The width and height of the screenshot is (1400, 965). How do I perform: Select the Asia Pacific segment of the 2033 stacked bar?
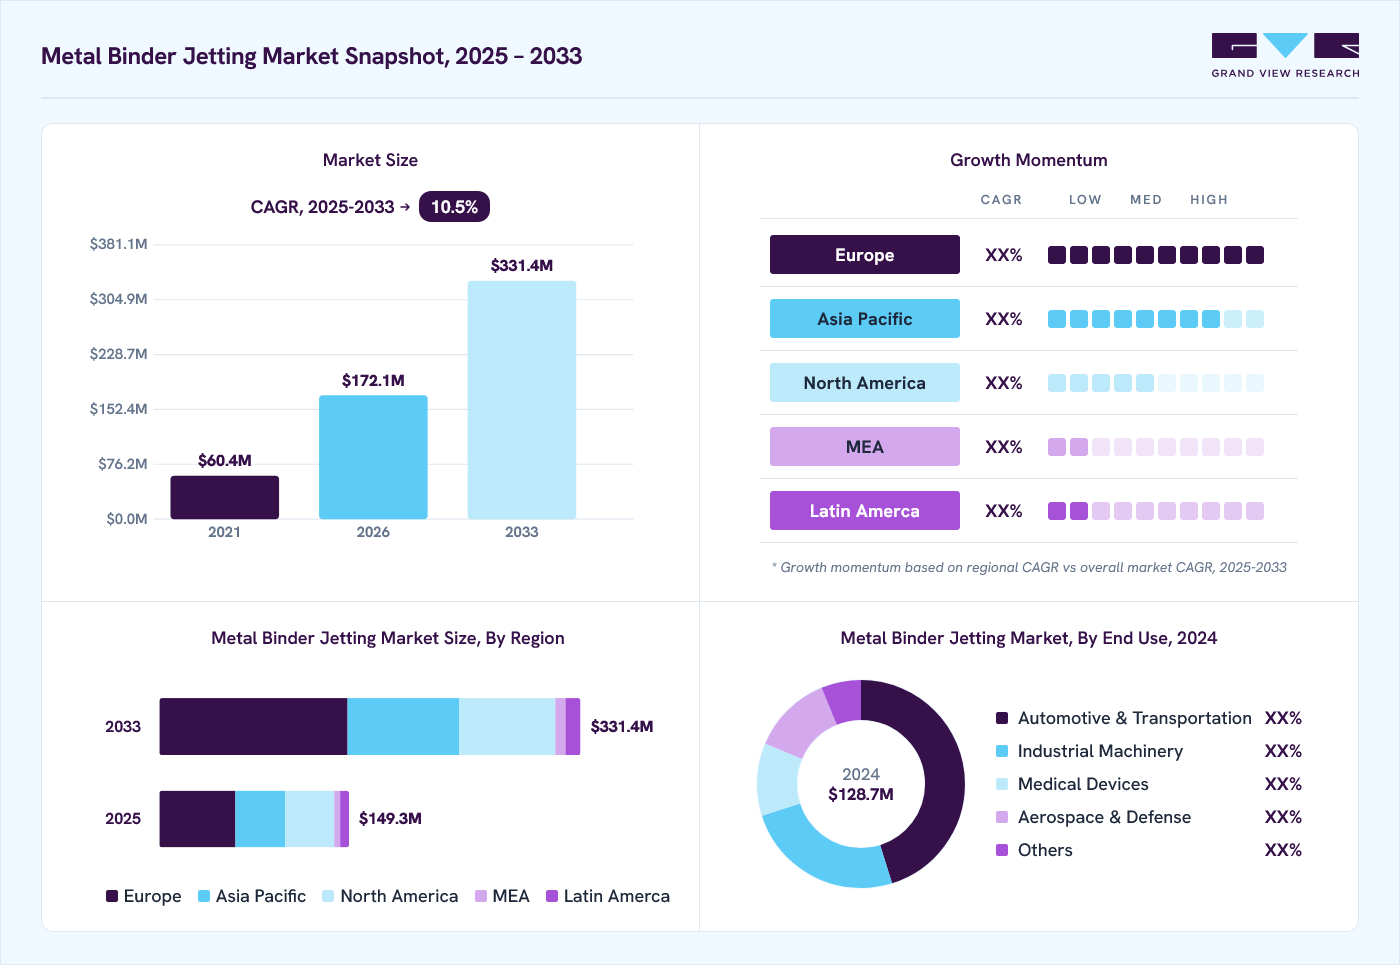pos(403,727)
